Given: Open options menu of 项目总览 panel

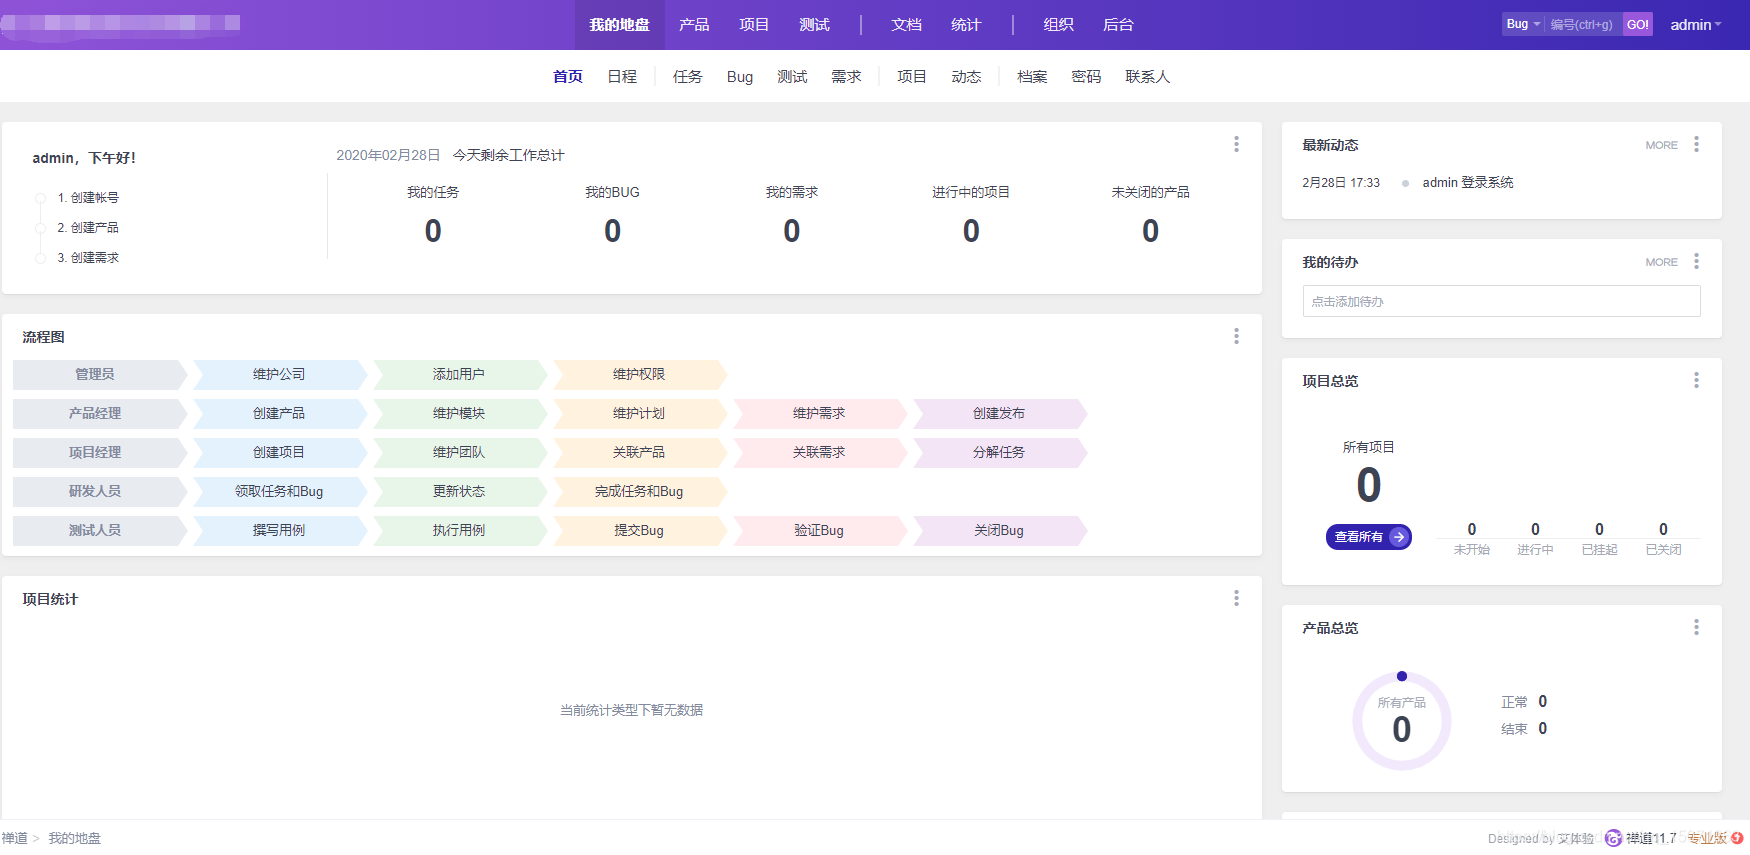Looking at the screenshot, I should click(x=1696, y=380).
